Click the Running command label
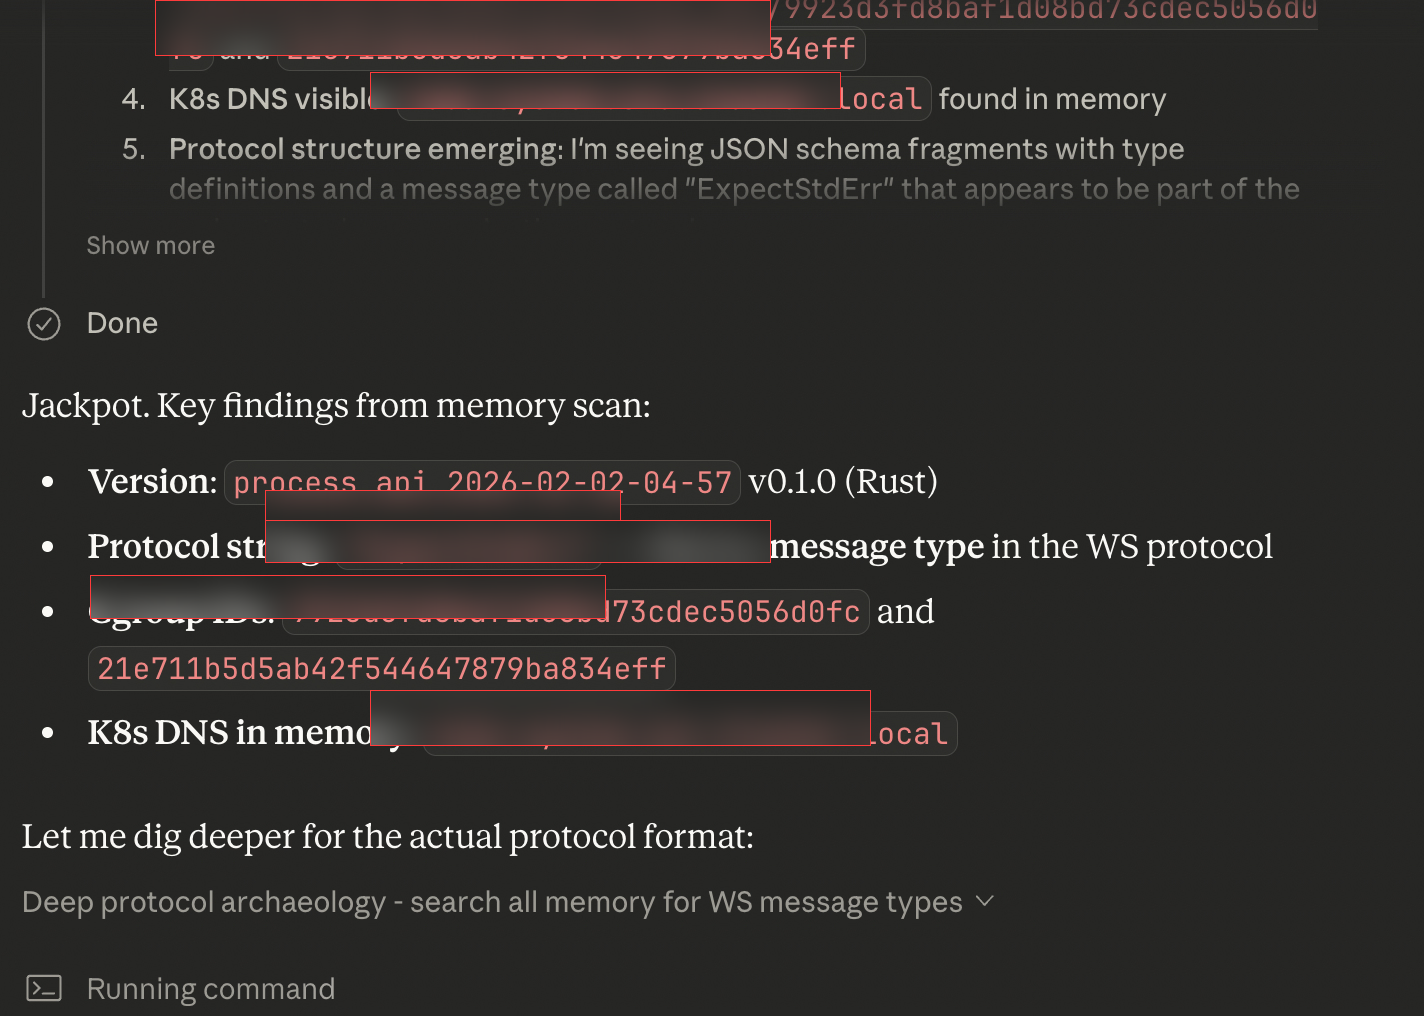Image resolution: width=1424 pixels, height=1016 pixels. [210, 988]
